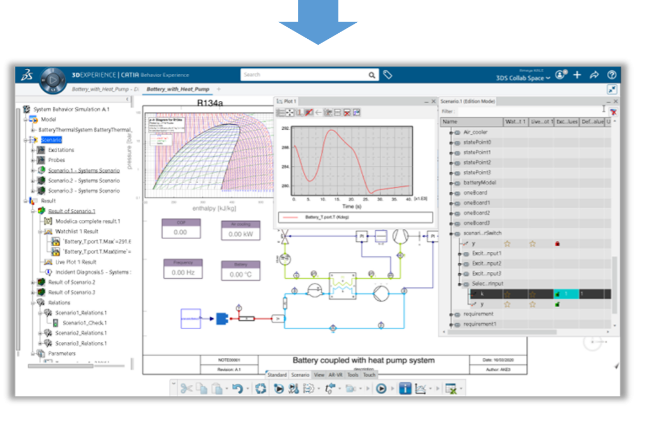Select the Battery_with_Heat_Pump active tab

pos(178,89)
